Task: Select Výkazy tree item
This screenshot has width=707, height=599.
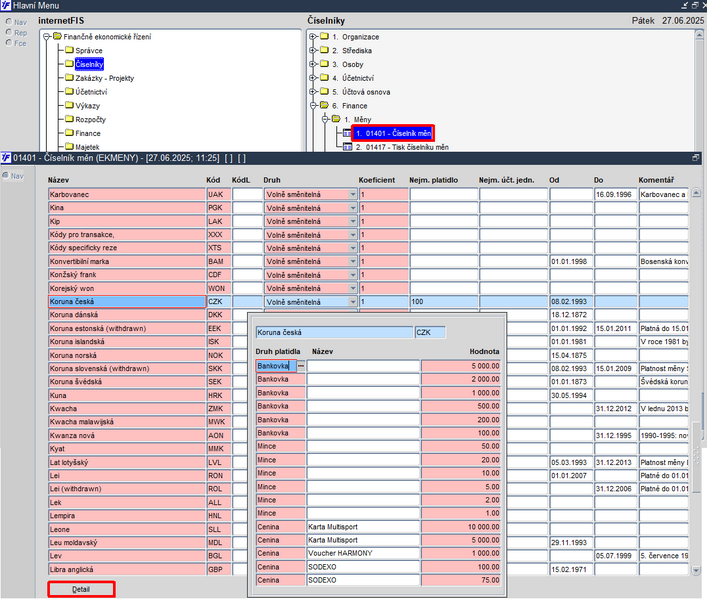Action: [x=87, y=106]
